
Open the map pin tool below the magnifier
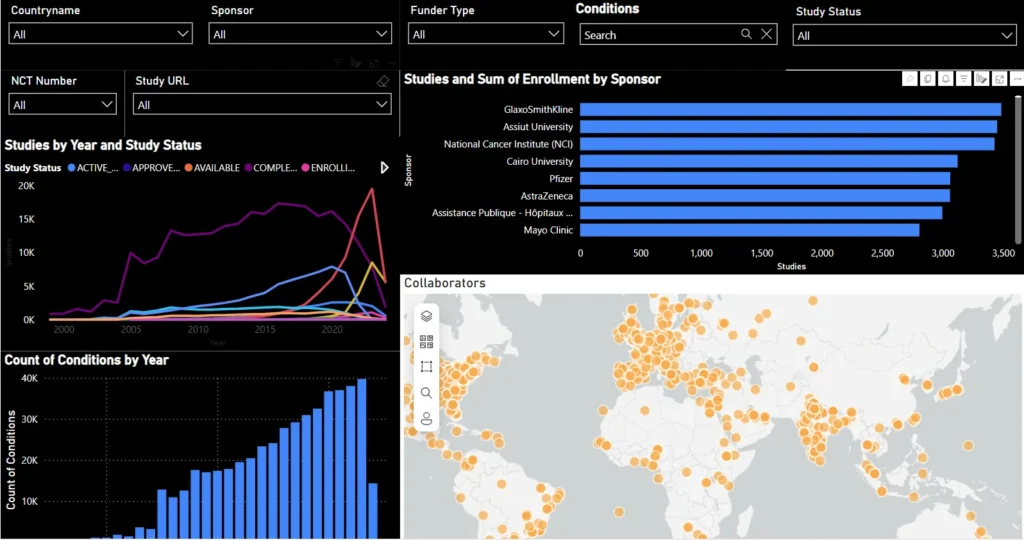point(426,419)
